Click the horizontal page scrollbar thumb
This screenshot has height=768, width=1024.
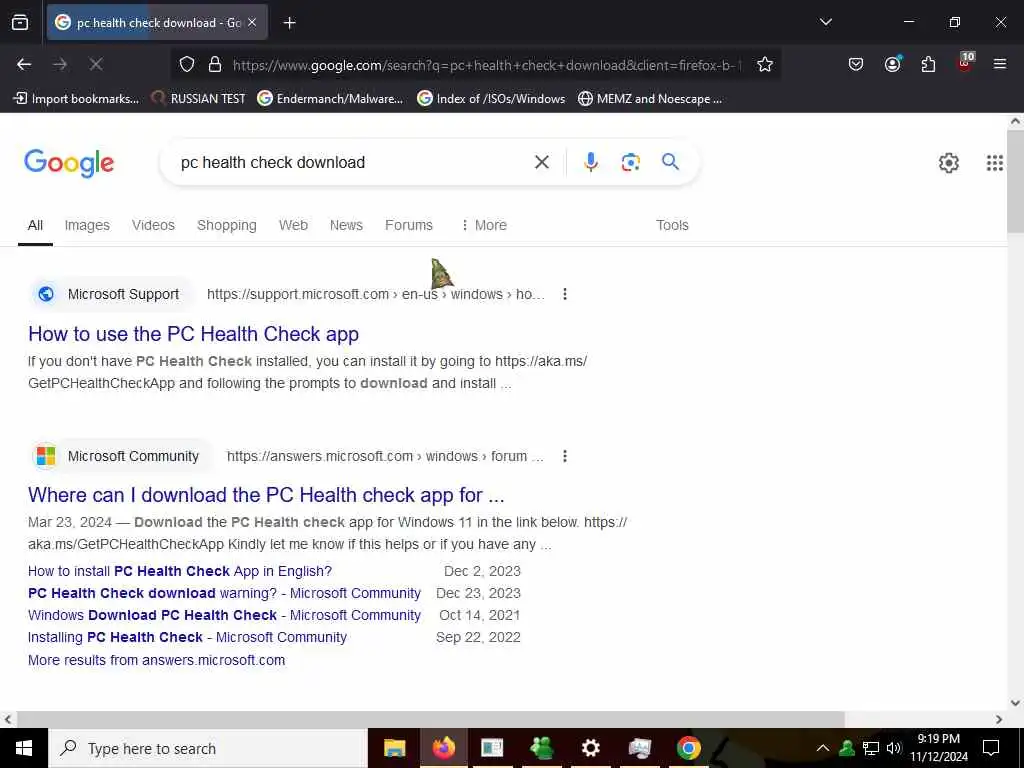click(x=431, y=720)
